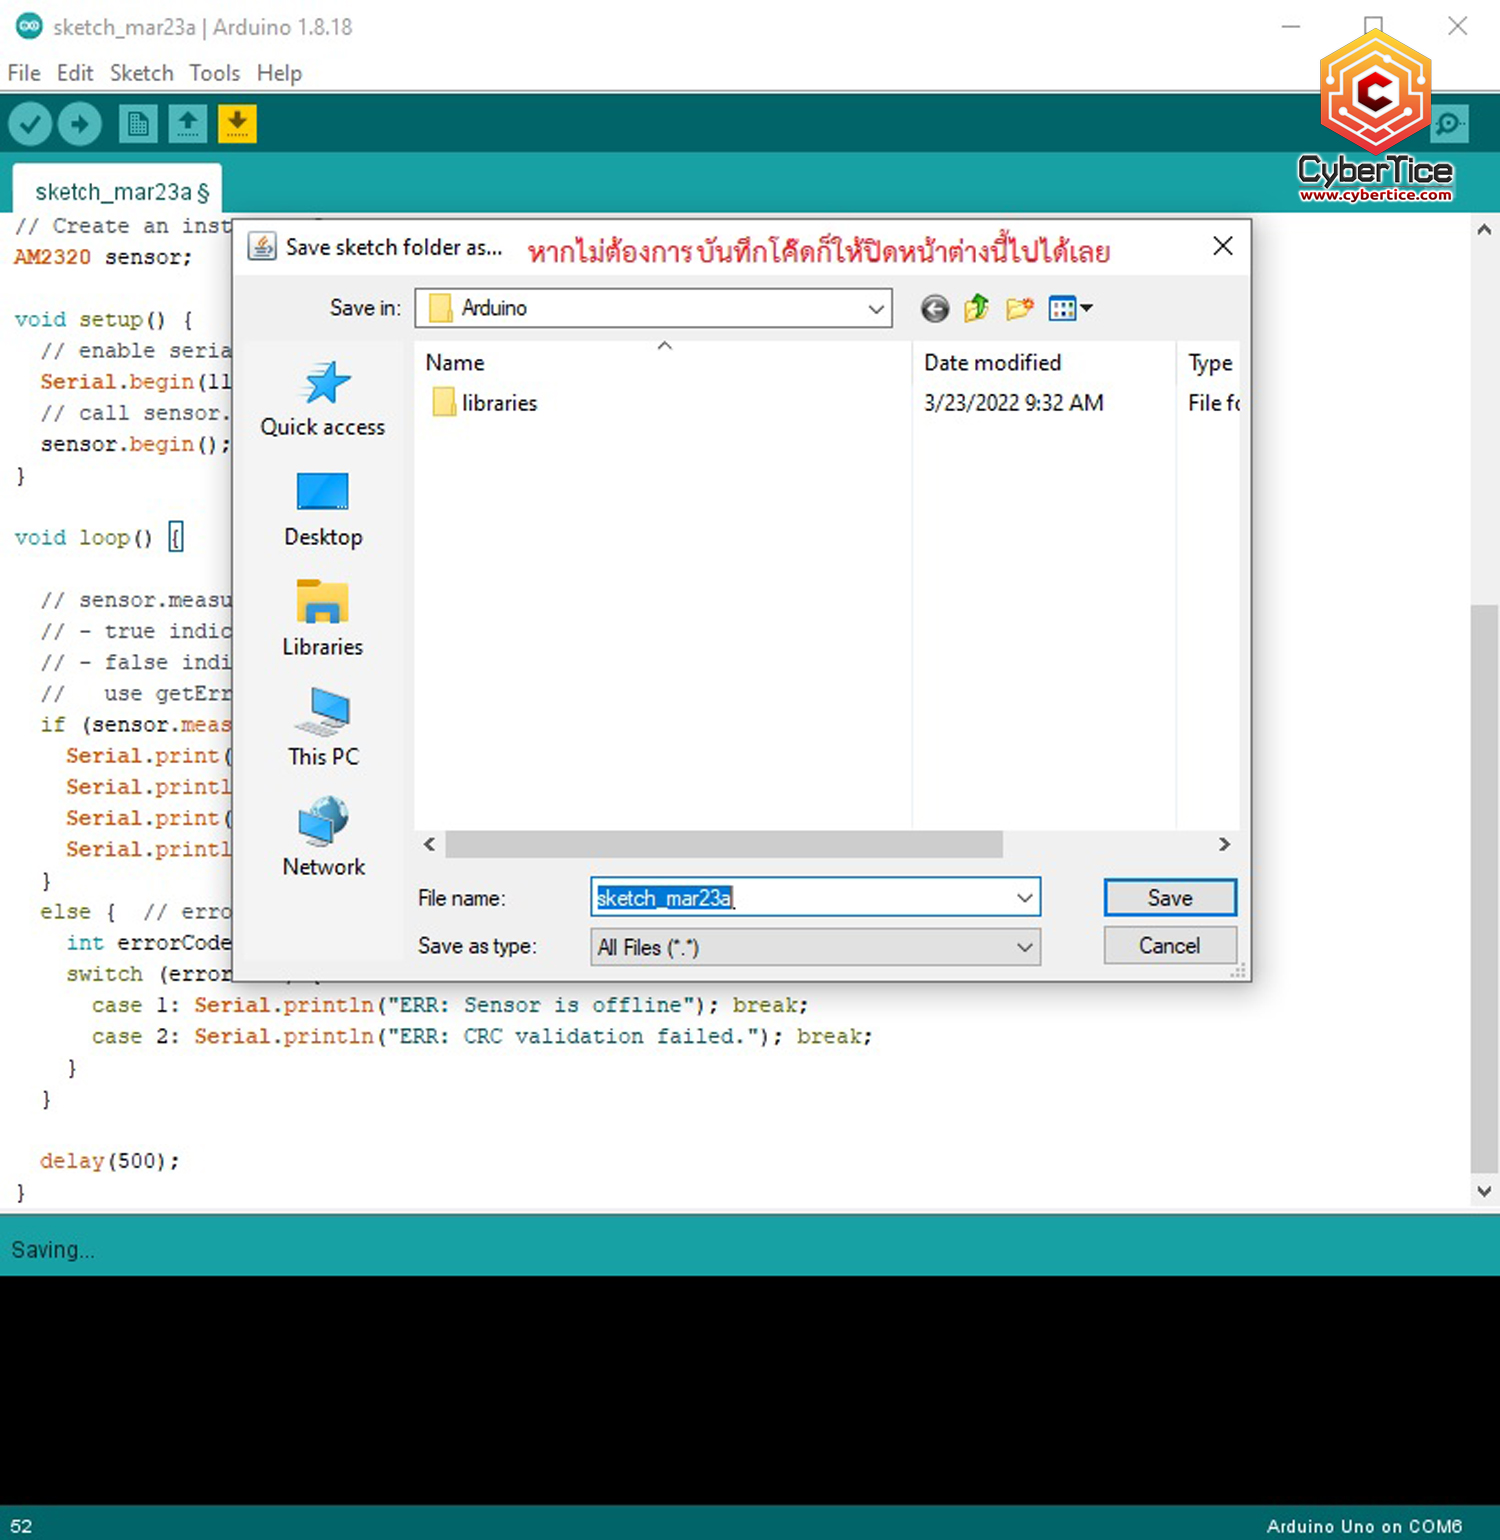This screenshot has width=1500, height=1540.
Task: Expand the Save as type dropdown
Action: (x=1022, y=946)
